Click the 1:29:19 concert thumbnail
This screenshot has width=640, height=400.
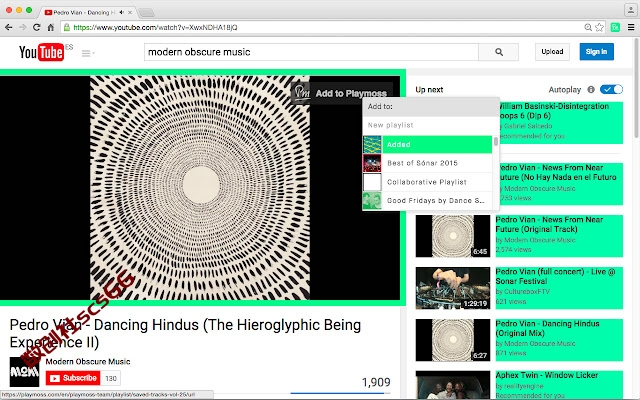[453, 288]
